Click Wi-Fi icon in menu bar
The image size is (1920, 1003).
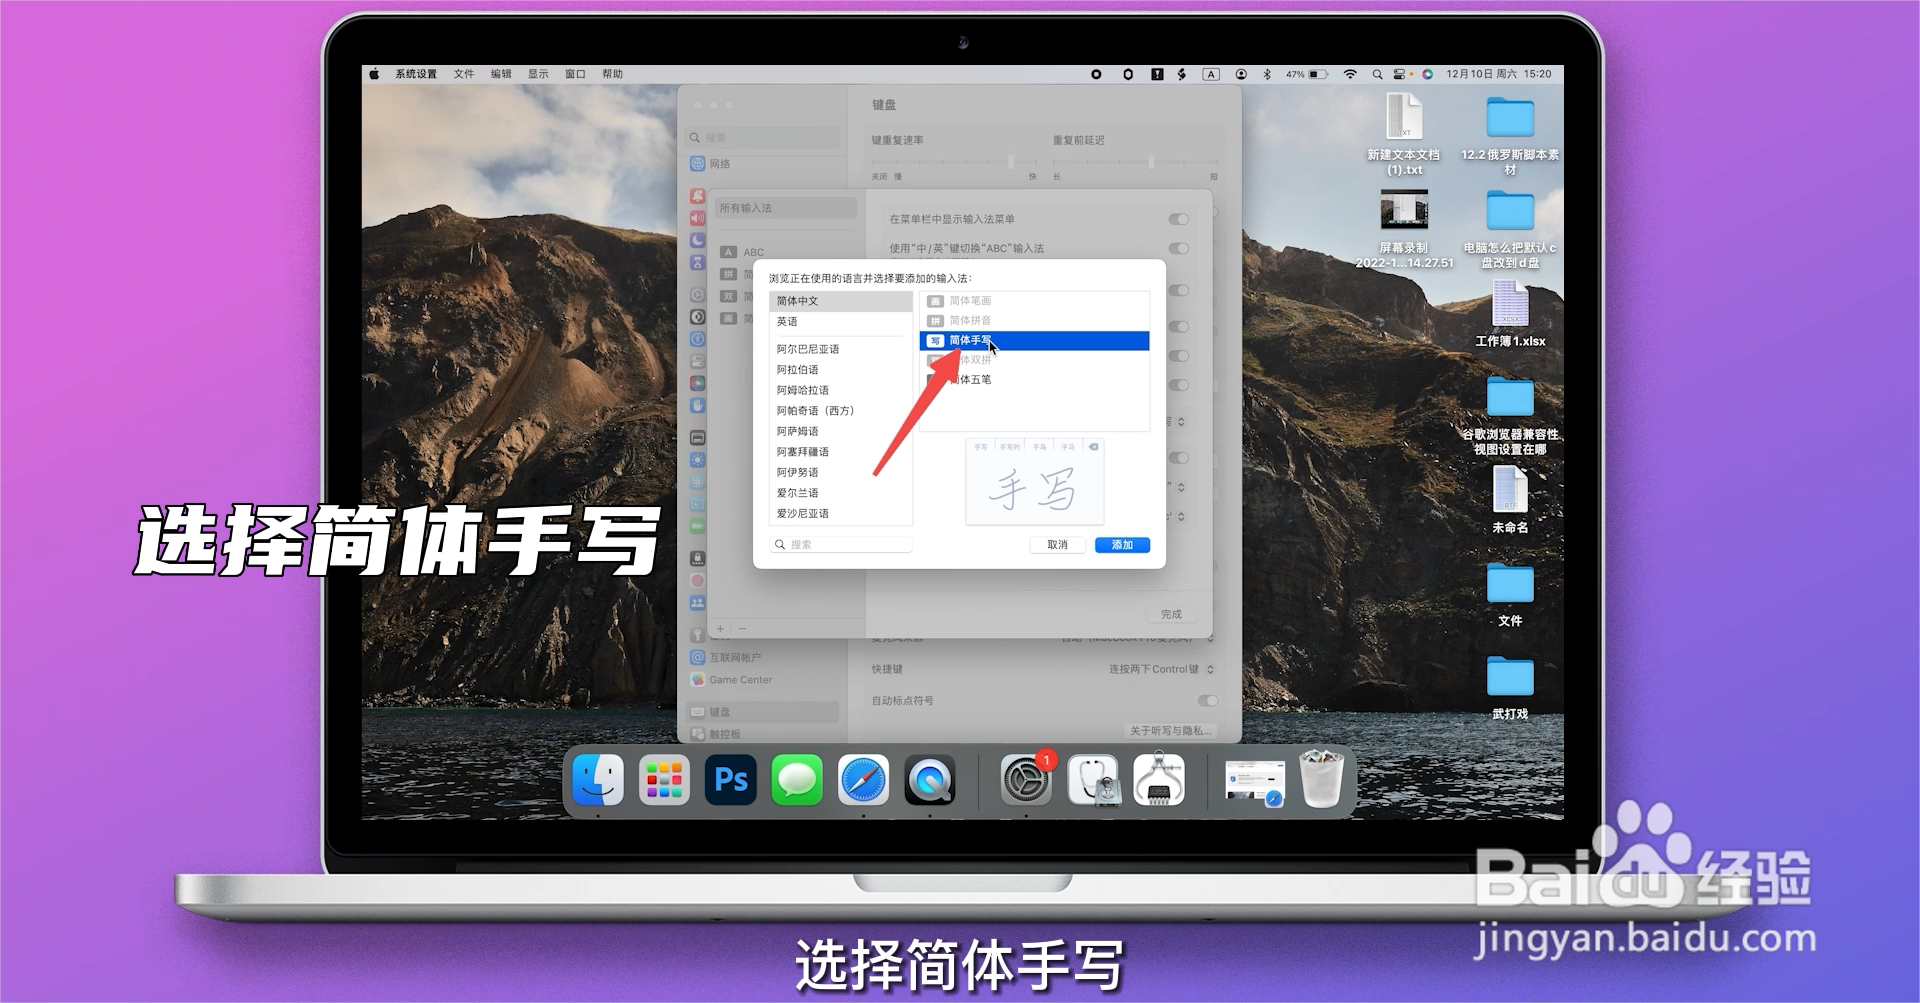pos(1350,74)
